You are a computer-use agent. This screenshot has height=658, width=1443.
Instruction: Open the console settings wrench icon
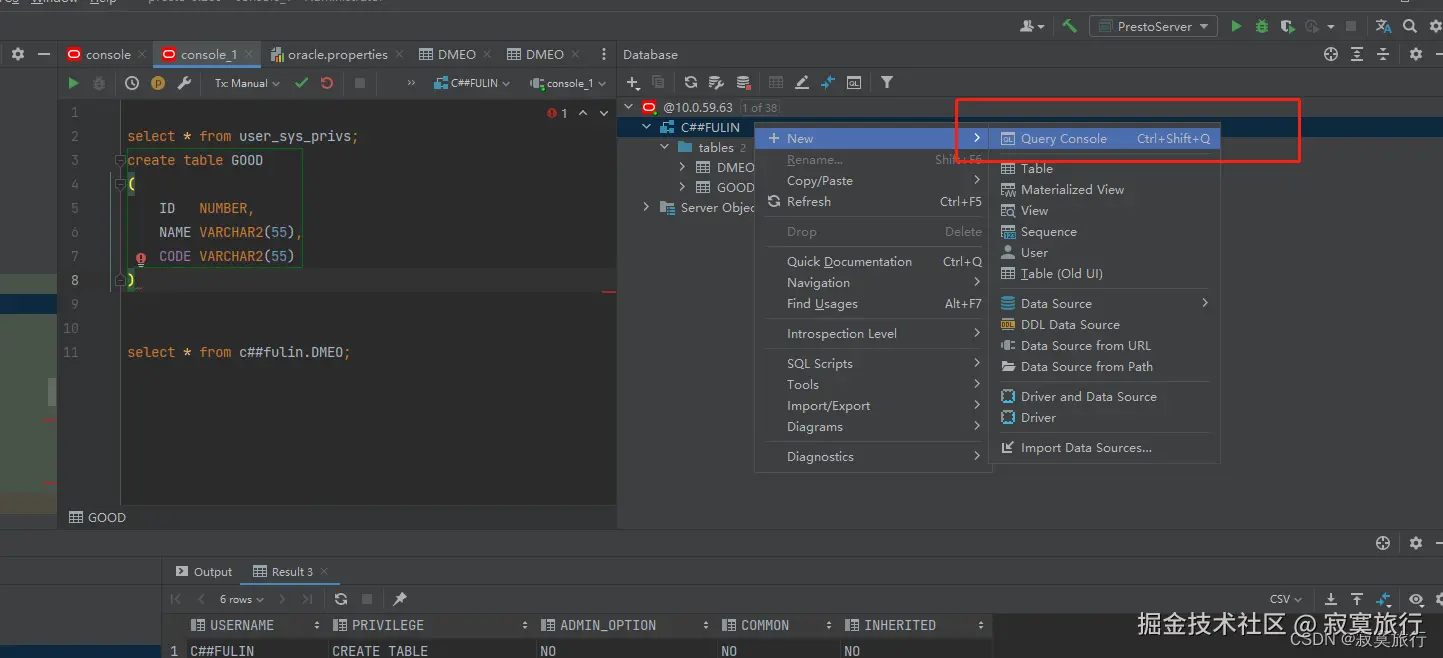coord(184,84)
